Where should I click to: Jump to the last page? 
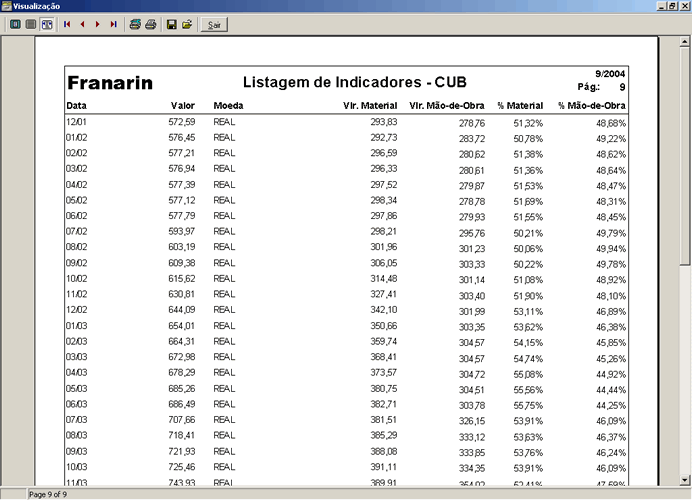coord(113,24)
